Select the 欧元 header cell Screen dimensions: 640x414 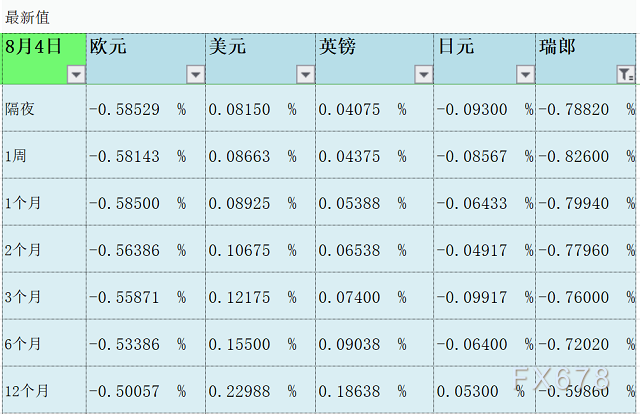pyautogui.click(x=146, y=59)
